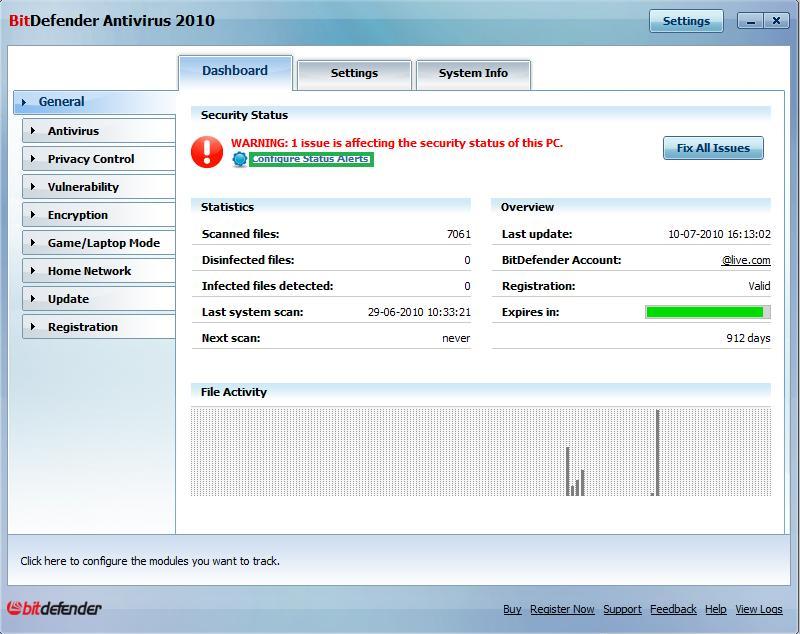Select General in the sidebar
Screen dimensions: 800x634
coord(95,102)
